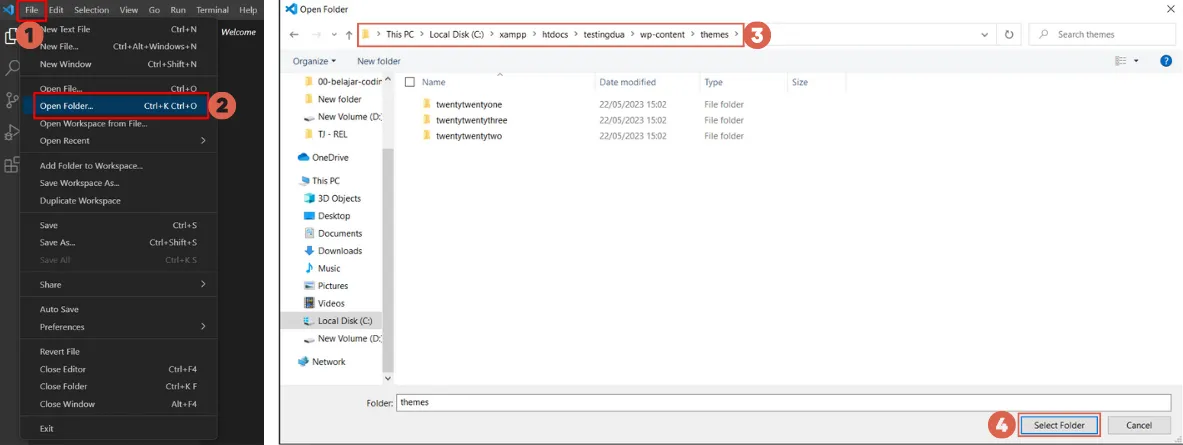1183x445 pixels.
Task: Sort by the Type column header
Action: click(713, 82)
